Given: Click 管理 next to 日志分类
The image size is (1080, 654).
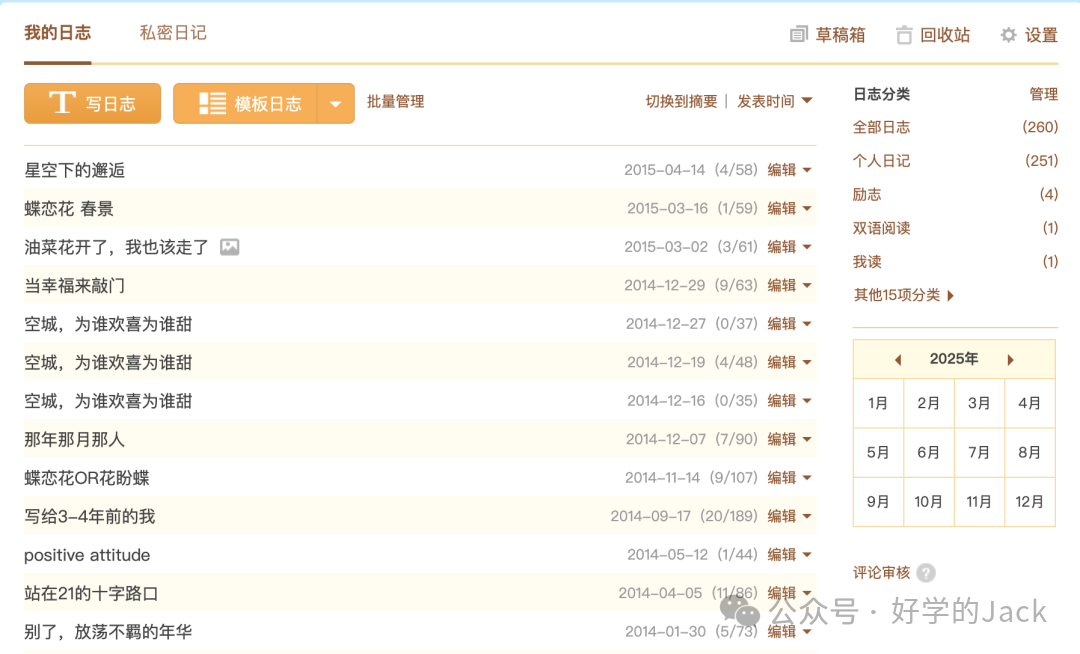Looking at the screenshot, I should click(1043, 94).
